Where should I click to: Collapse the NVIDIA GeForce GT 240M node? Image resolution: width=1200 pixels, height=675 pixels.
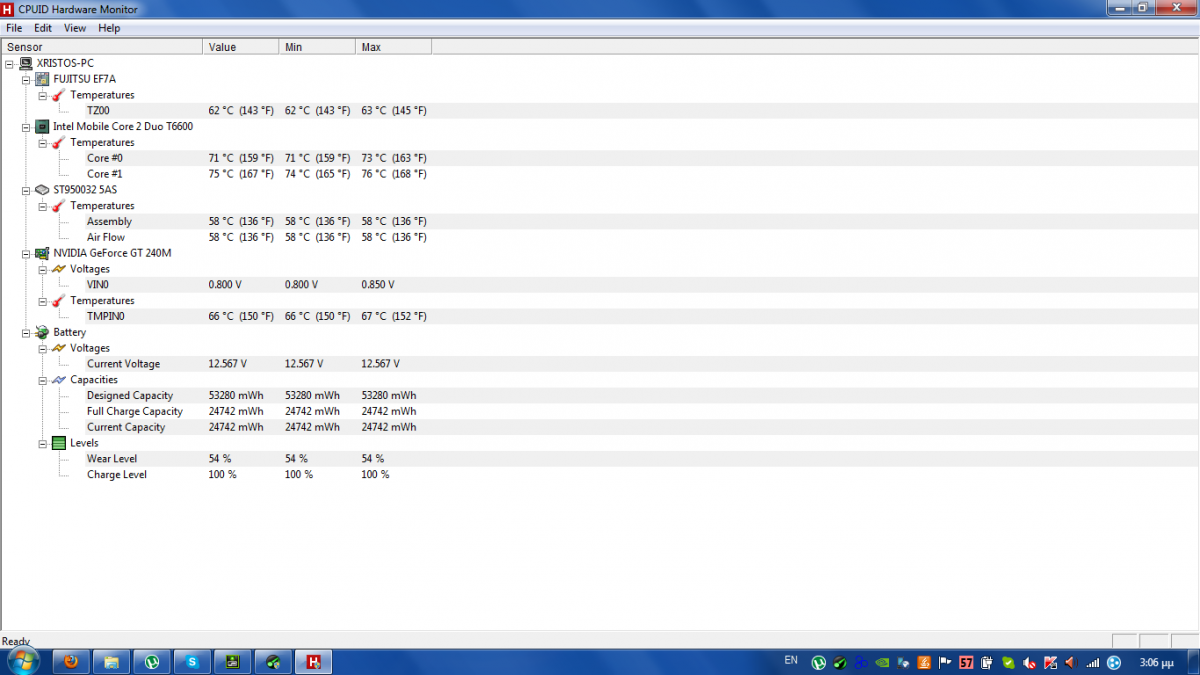pyautogui.click(x=26, y=253)
